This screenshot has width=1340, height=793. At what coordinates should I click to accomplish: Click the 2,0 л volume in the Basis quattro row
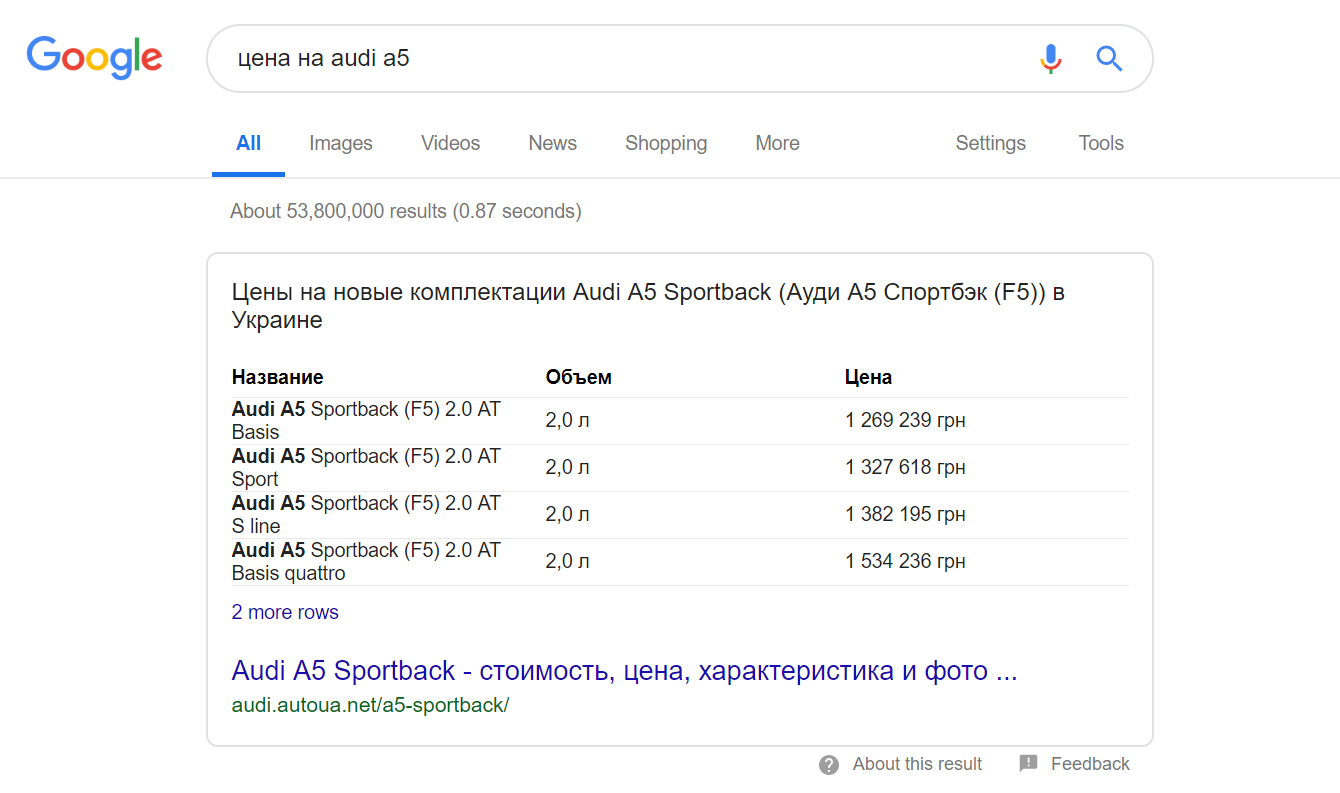(x=567, y=562)
